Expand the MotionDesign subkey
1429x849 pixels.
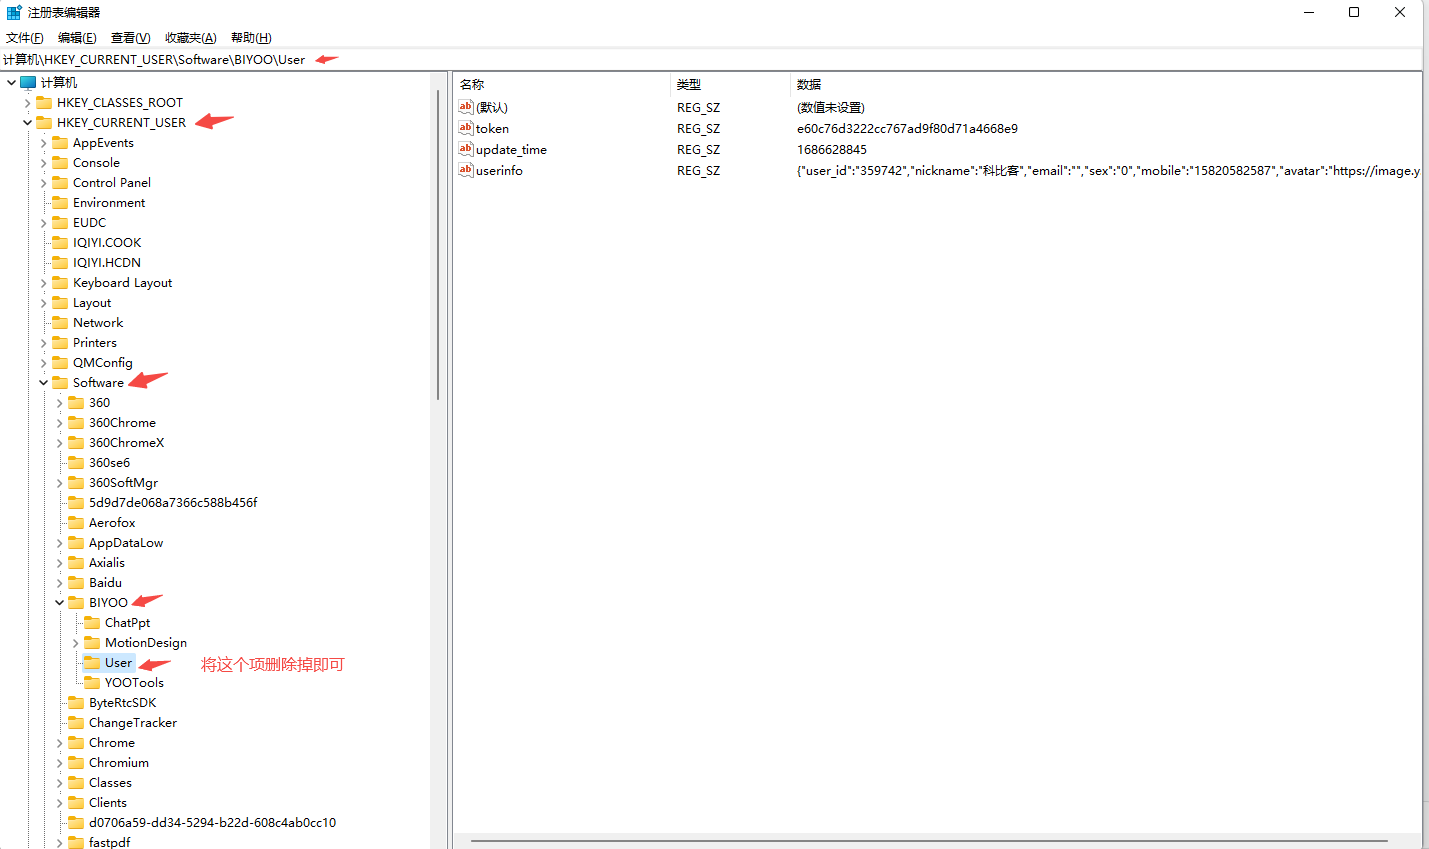click(75, 642)
